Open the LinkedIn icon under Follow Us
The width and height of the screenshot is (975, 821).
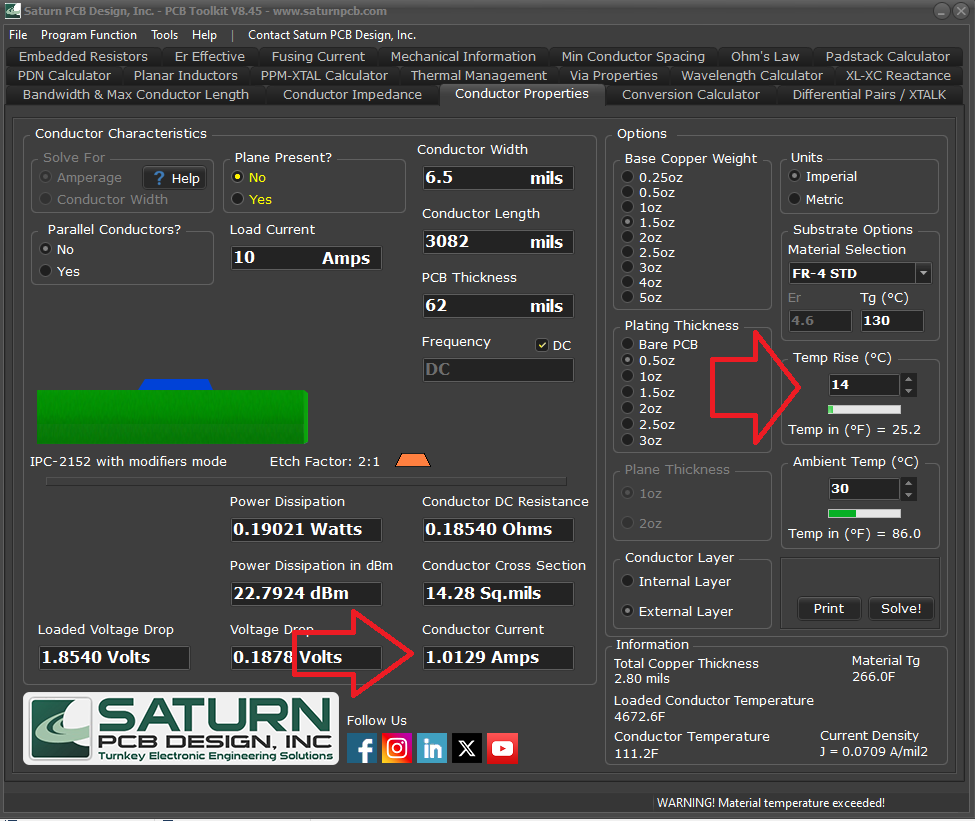[432, 748]
